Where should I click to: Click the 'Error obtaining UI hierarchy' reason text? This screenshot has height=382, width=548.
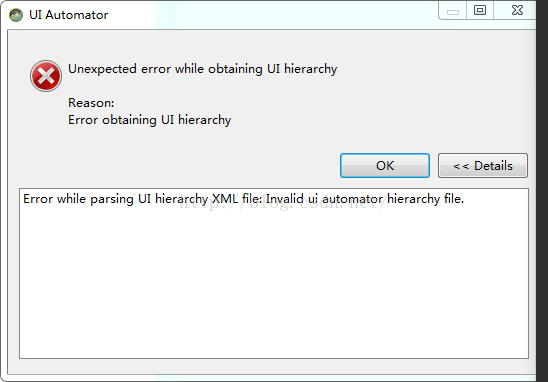click(x=149, y=120)
